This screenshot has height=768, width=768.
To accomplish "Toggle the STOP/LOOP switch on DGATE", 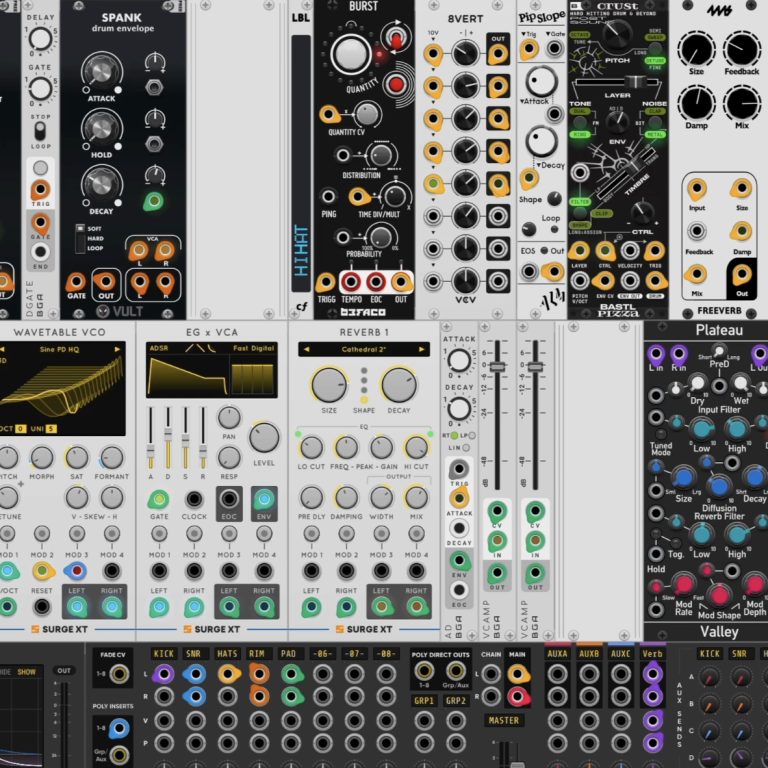I will coord(40,131).
